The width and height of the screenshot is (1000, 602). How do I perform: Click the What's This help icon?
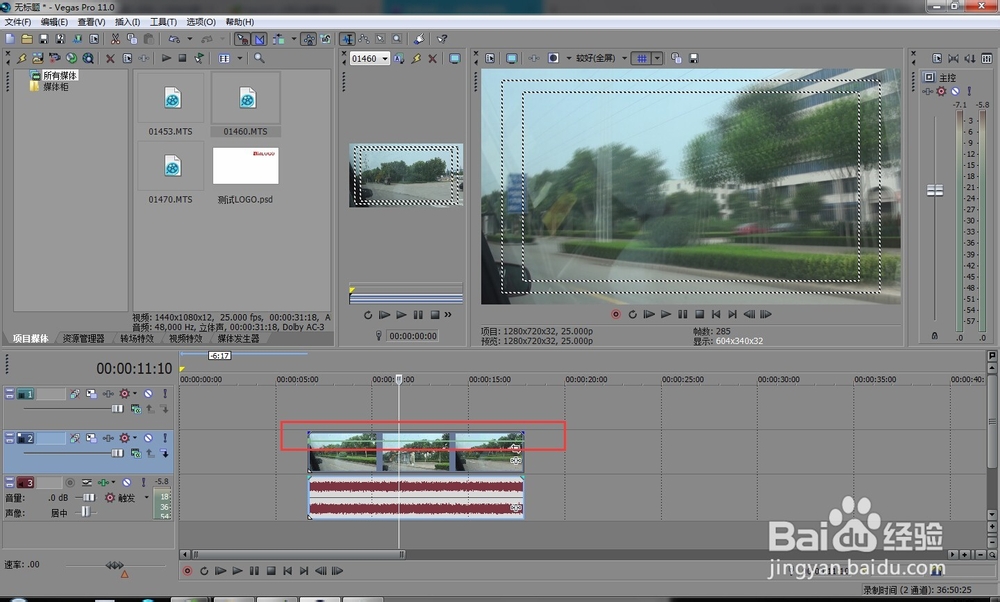[441, 39]
